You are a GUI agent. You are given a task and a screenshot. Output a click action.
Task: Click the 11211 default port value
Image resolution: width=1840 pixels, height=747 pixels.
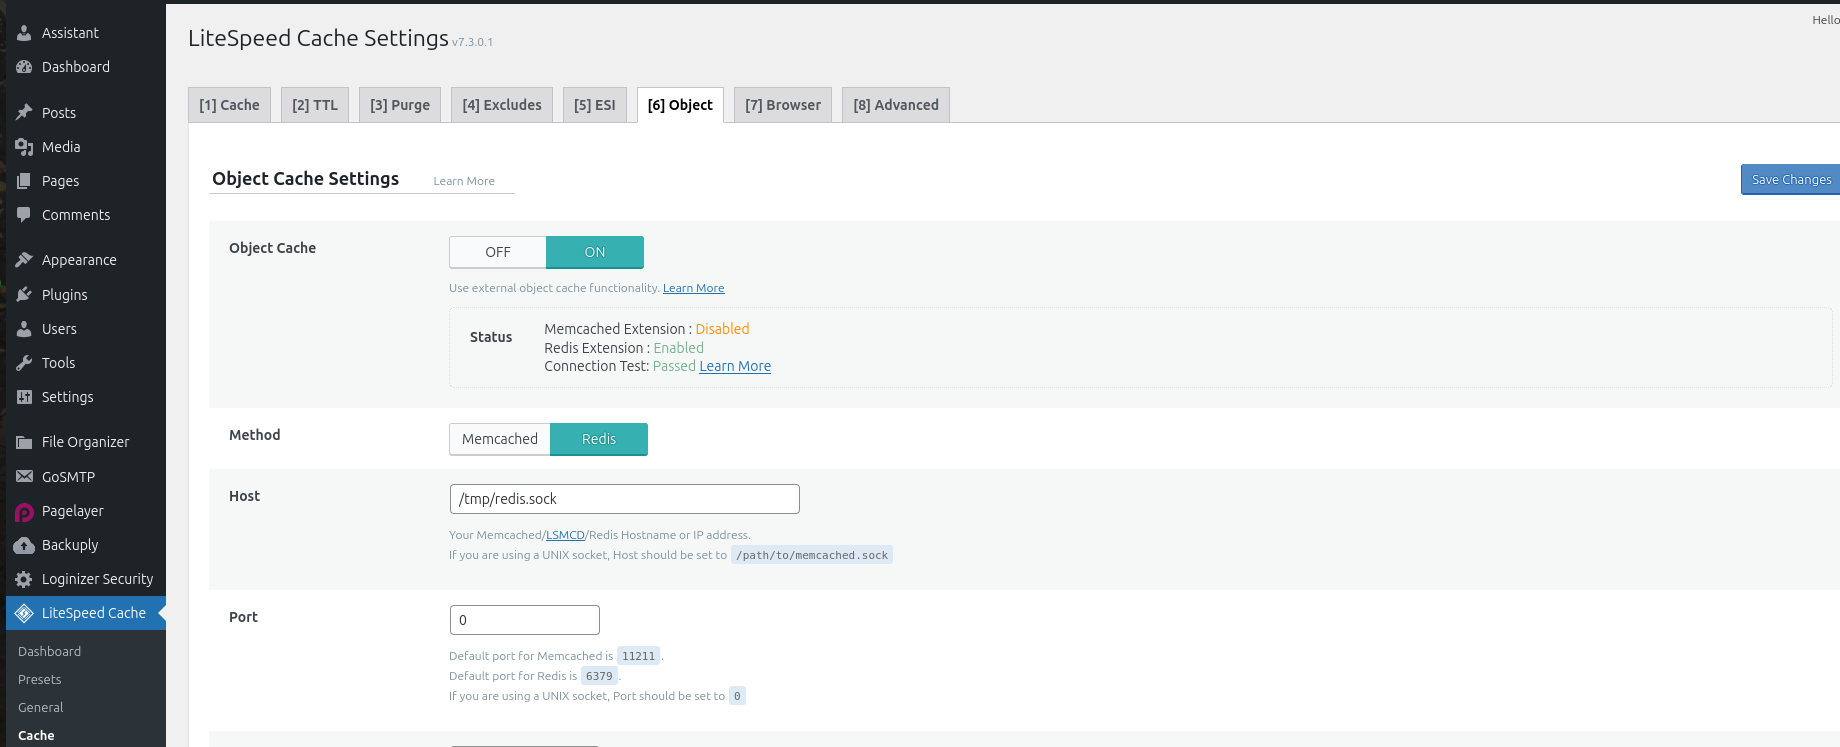[x=639, y=656]
